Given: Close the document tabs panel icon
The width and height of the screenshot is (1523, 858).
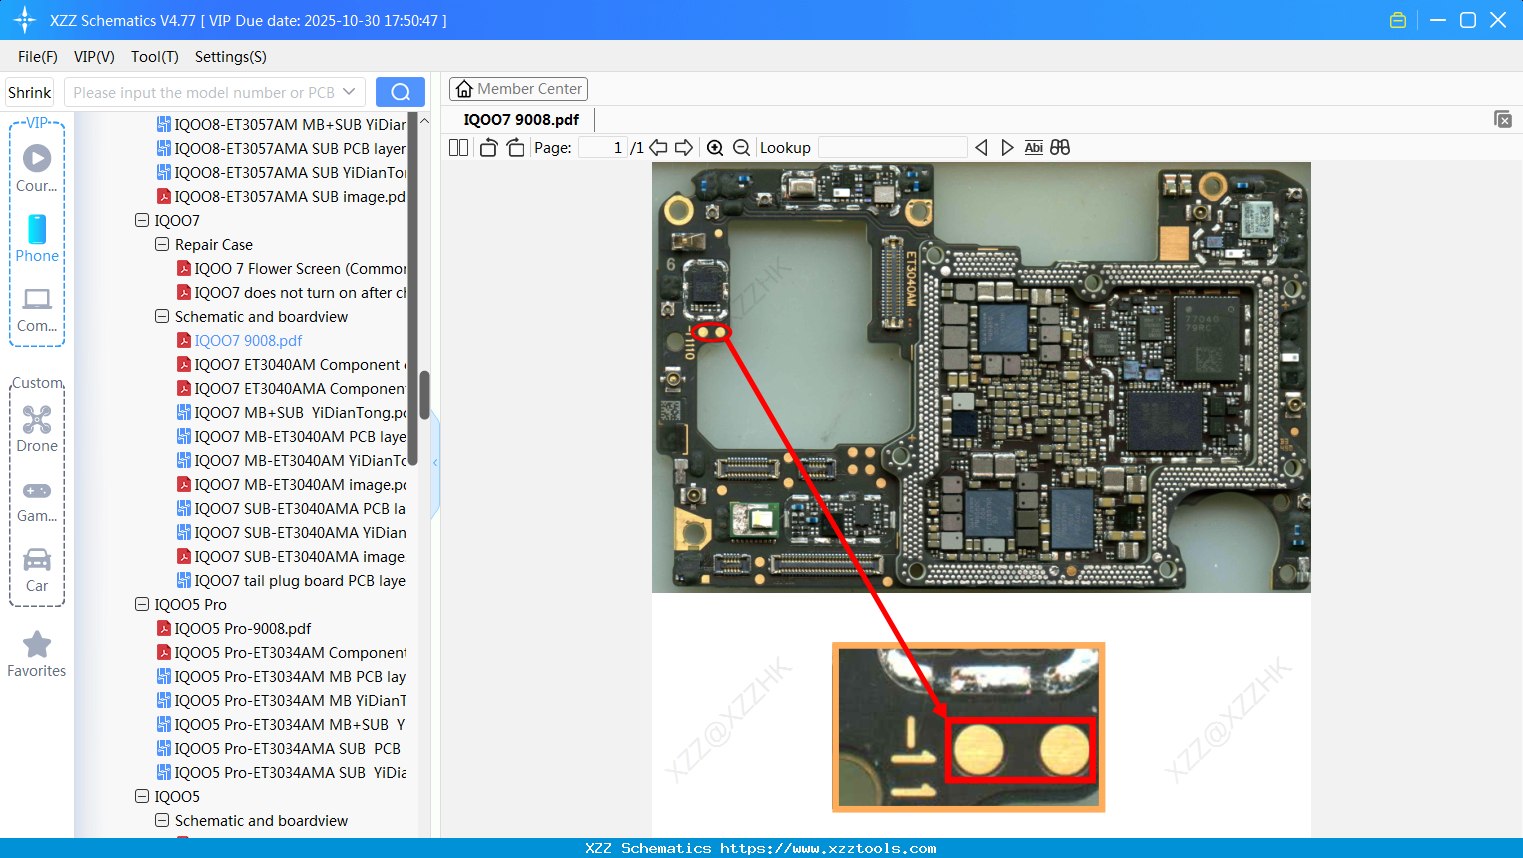Looking at the screenshot, I should (1502, 119).
